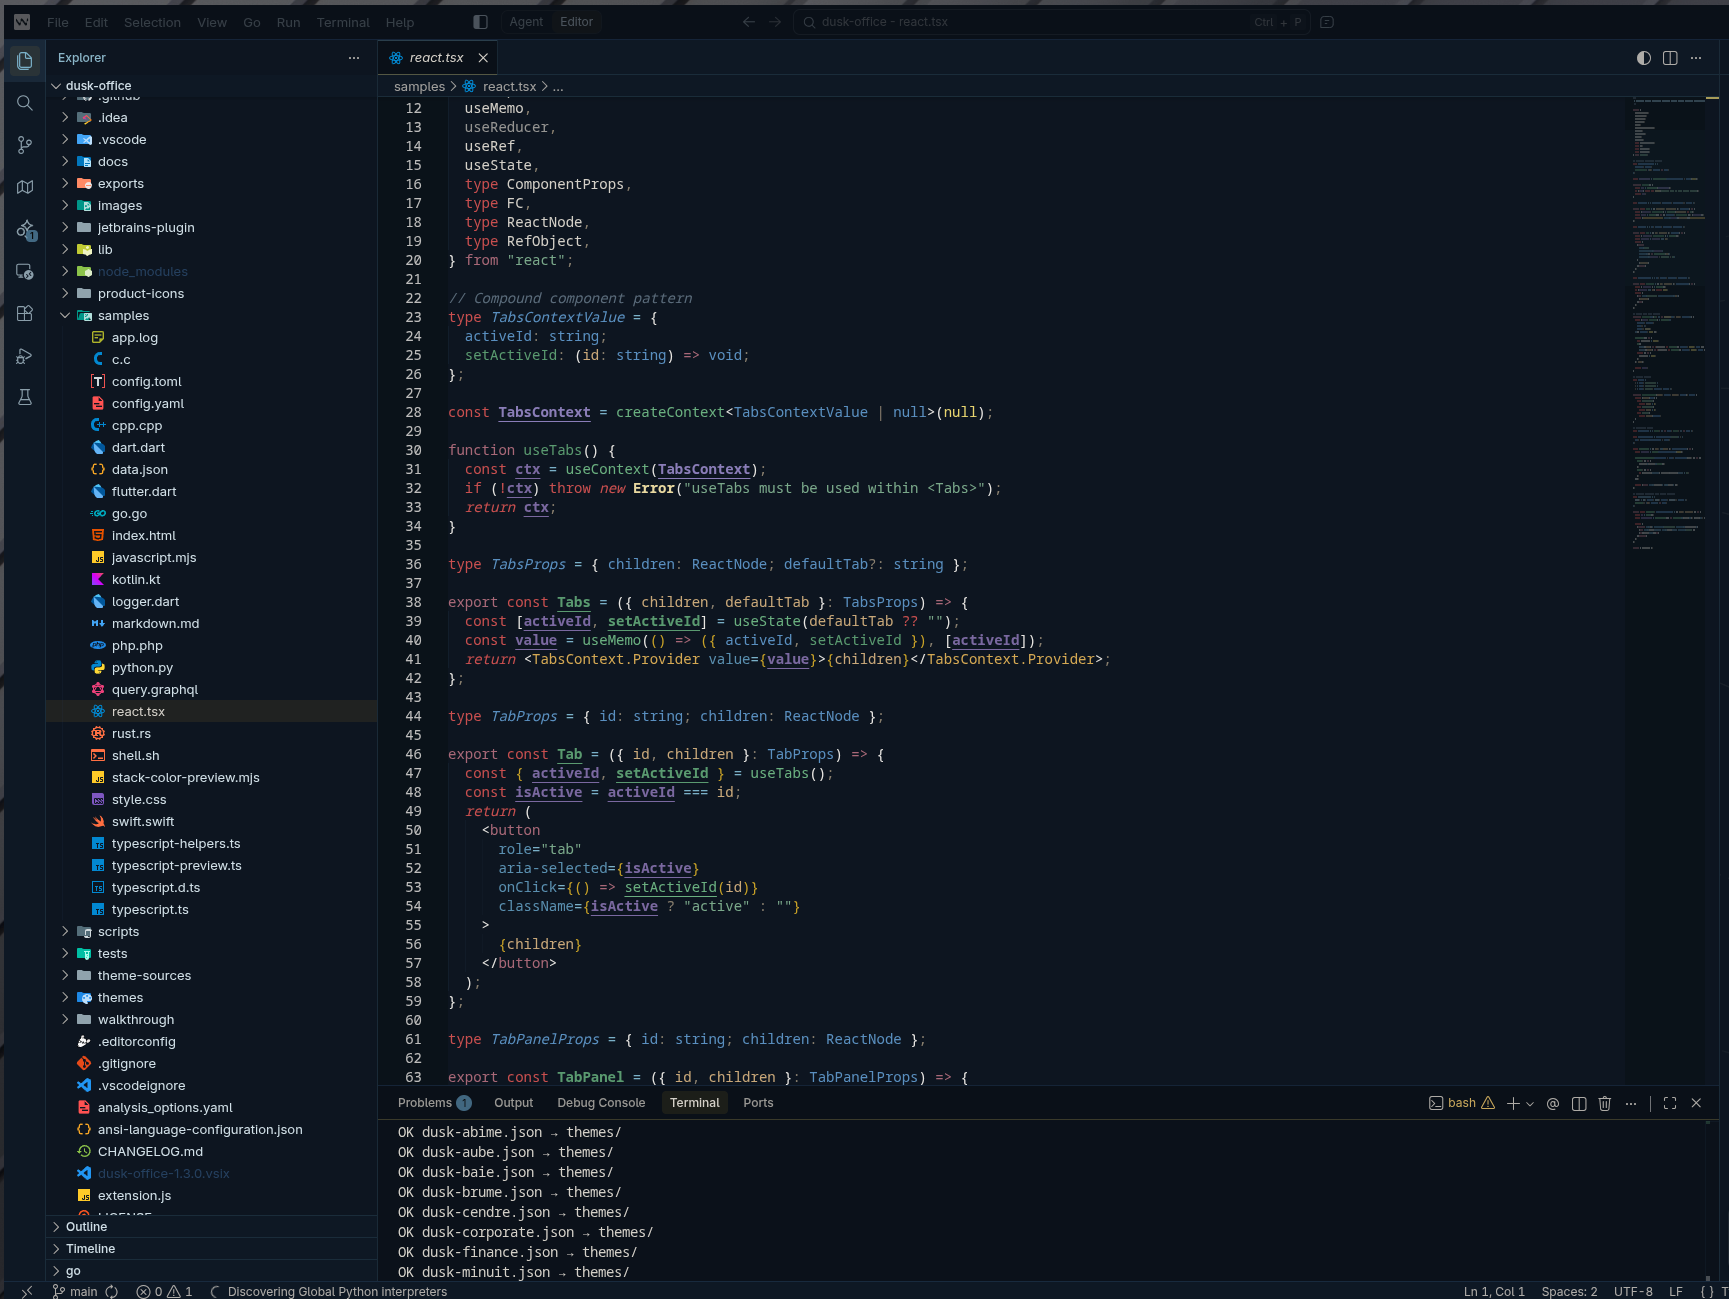Change line ending via LF status item
Screen dimensions: 1729x1299
point(1676,1291)
